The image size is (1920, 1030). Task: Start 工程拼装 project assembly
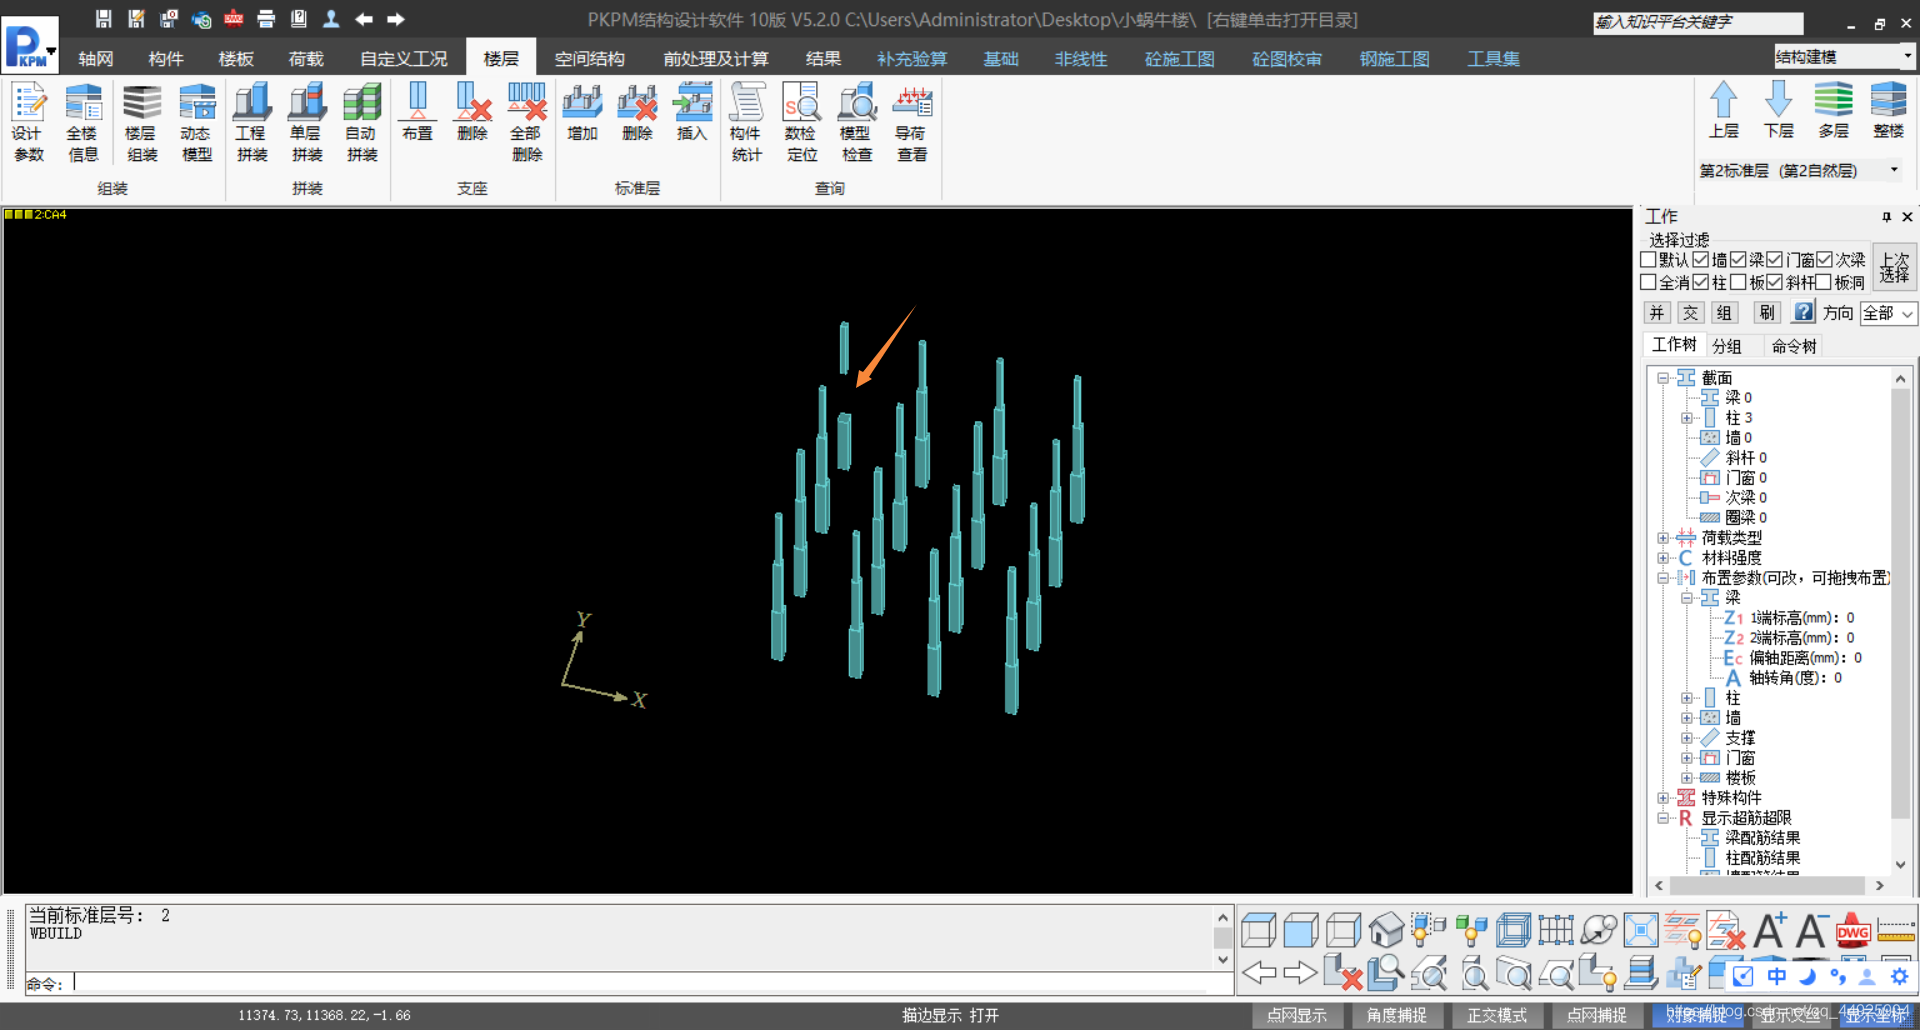point(252,122)
